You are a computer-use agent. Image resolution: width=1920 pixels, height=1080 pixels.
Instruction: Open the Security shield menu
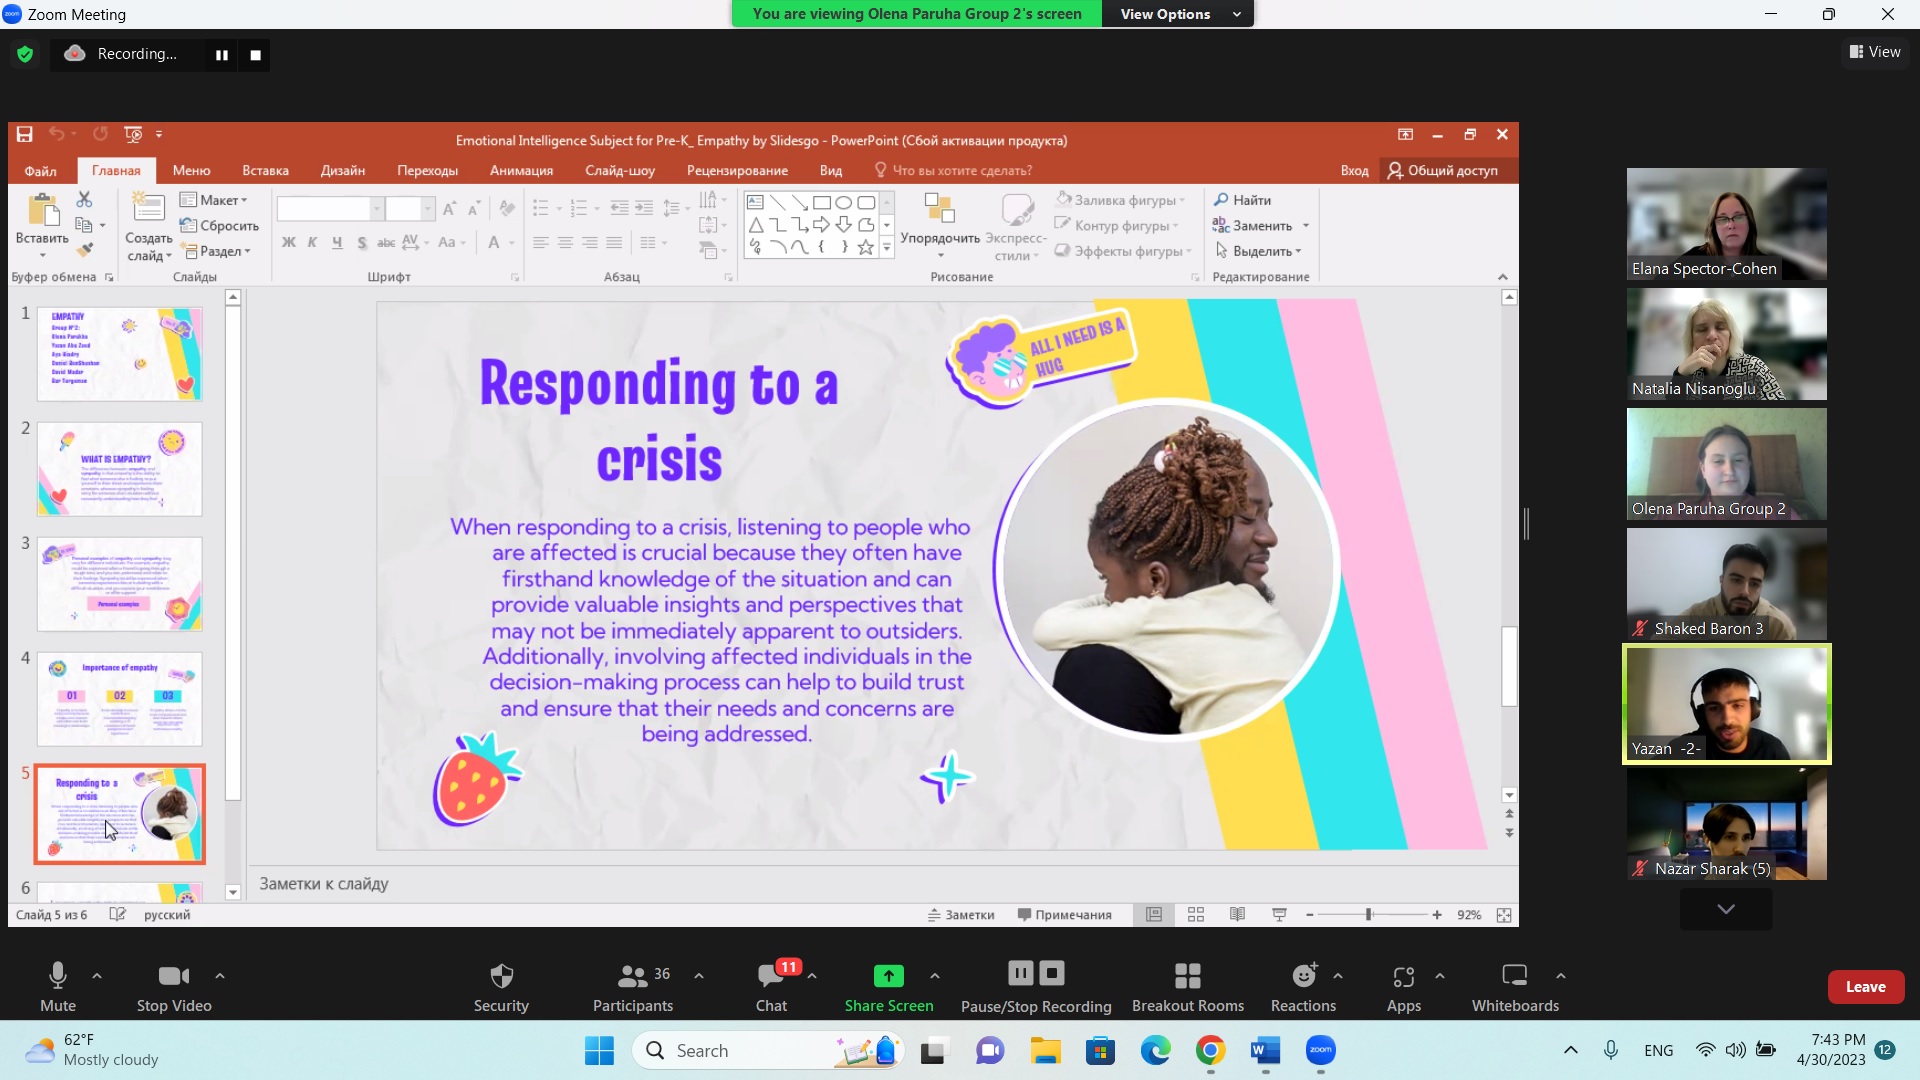pos(501,986)
